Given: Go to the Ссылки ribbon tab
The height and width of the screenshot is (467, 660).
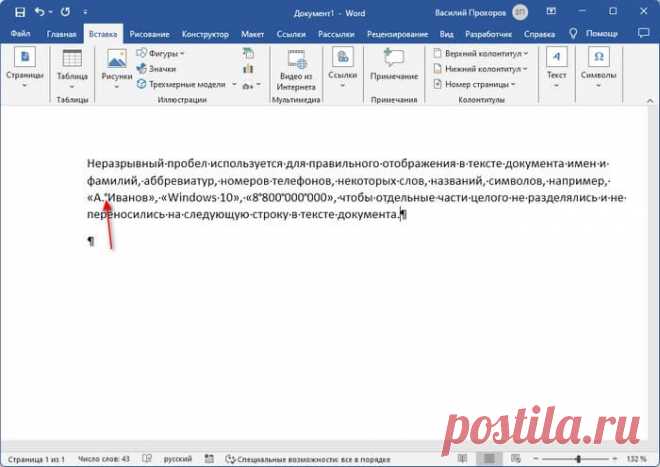Looking at the screenshot, I should 291,34.
